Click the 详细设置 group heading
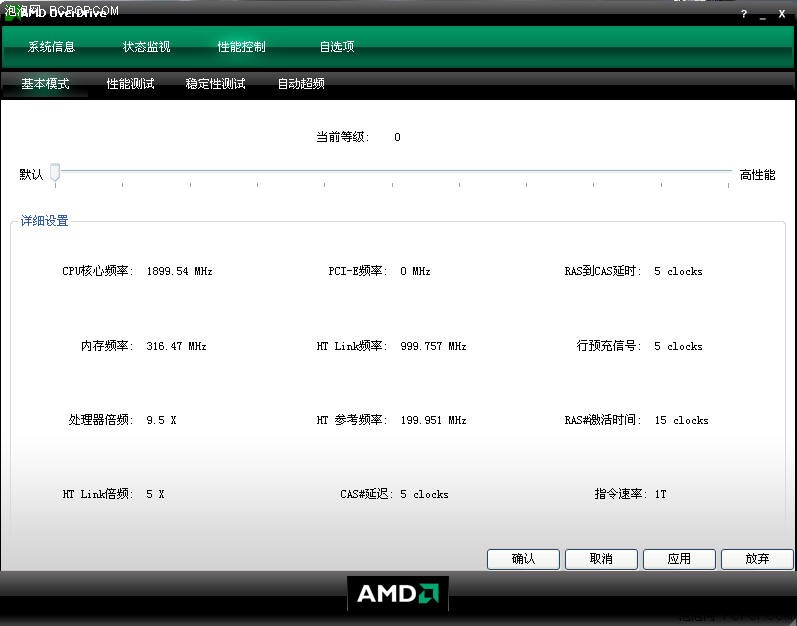797x626 pixels. [44, 221]
